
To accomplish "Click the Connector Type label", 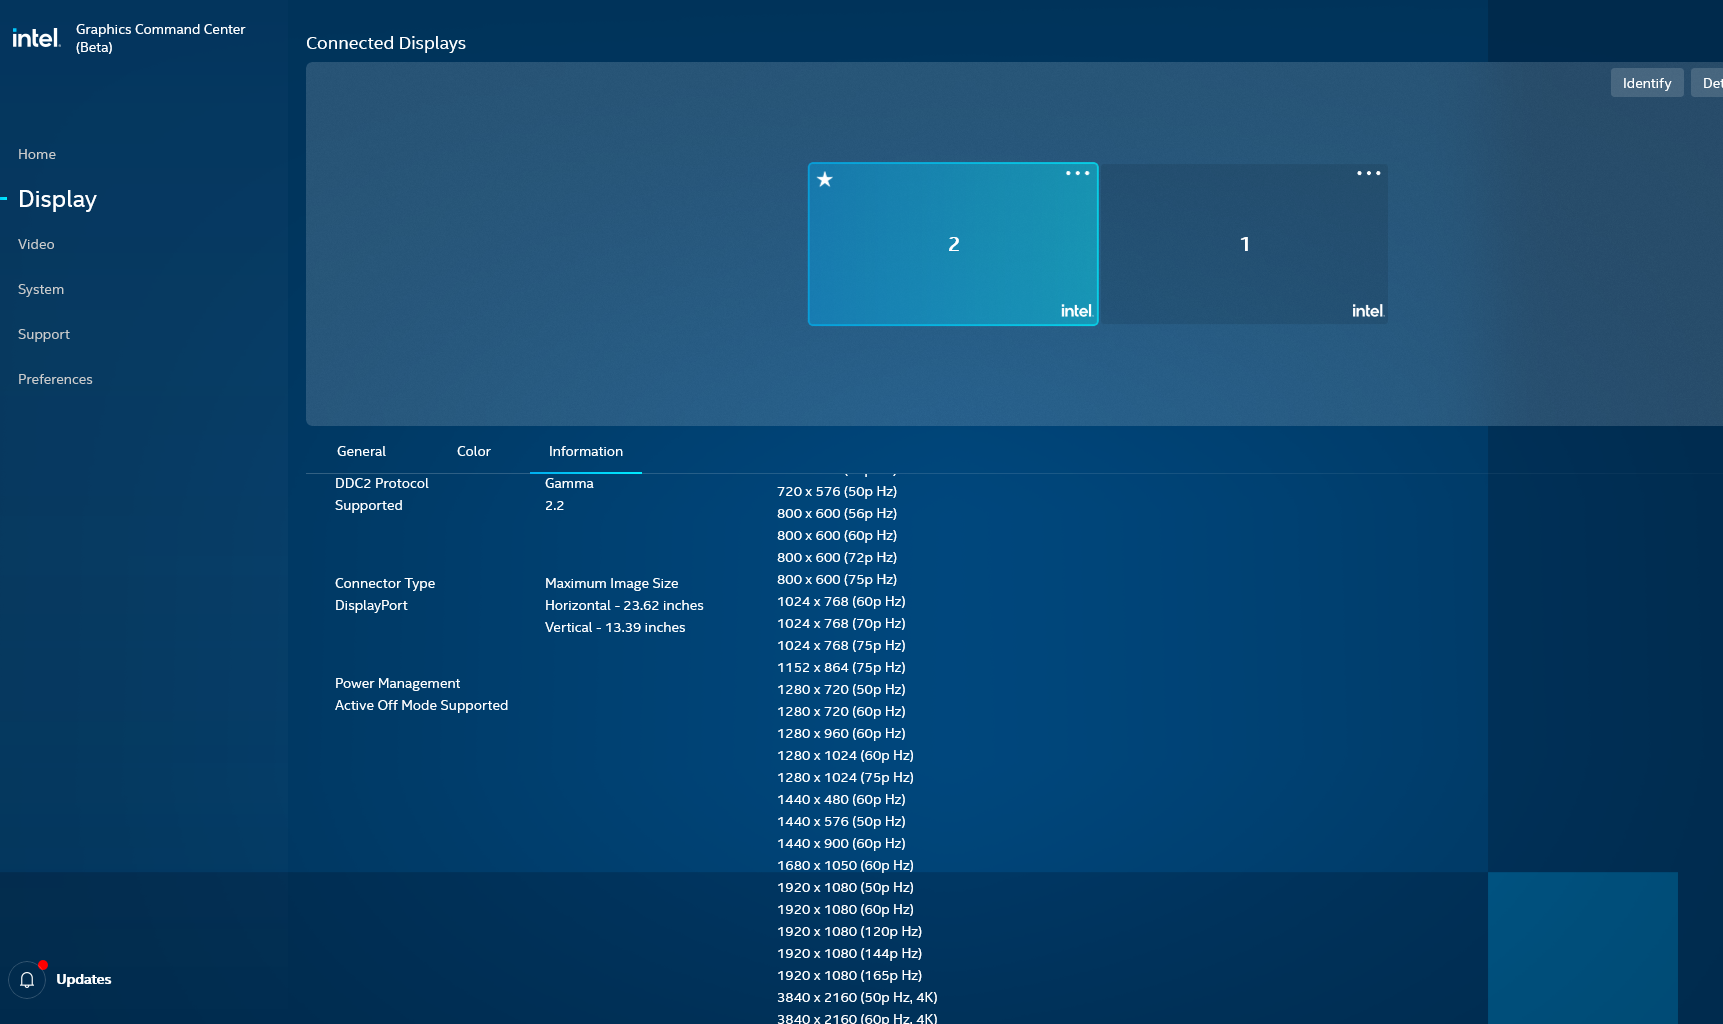I will pos(385,583).
